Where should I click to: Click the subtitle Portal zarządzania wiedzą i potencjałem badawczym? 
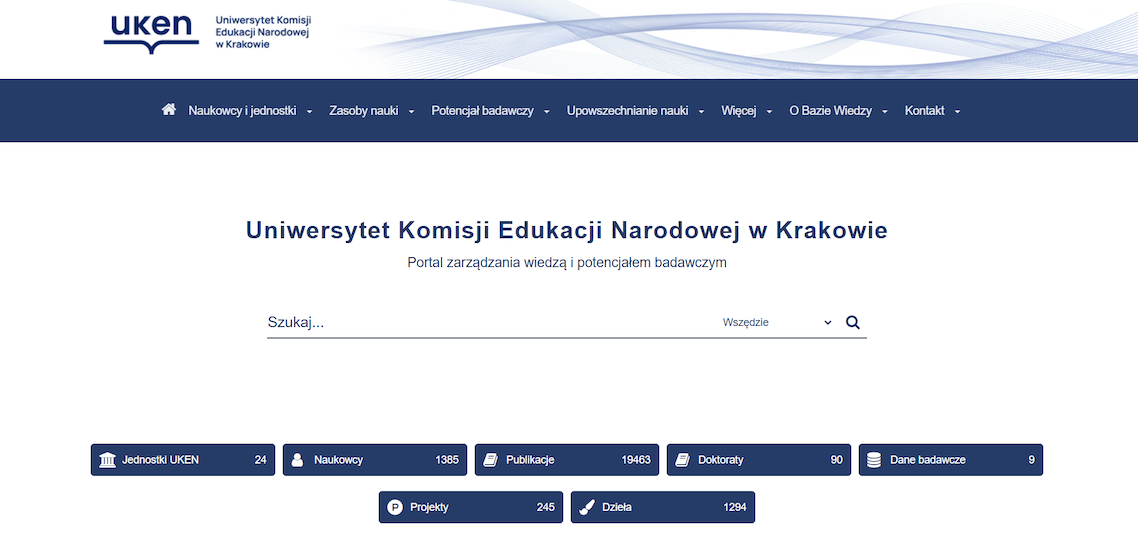[x=567, y=263]
